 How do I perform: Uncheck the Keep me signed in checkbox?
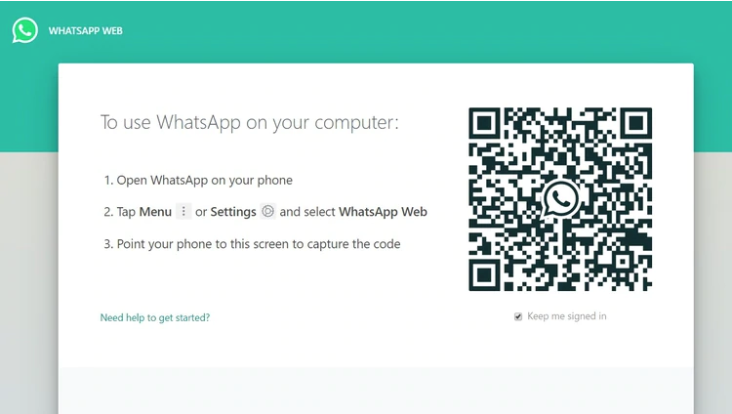(518, 316)
